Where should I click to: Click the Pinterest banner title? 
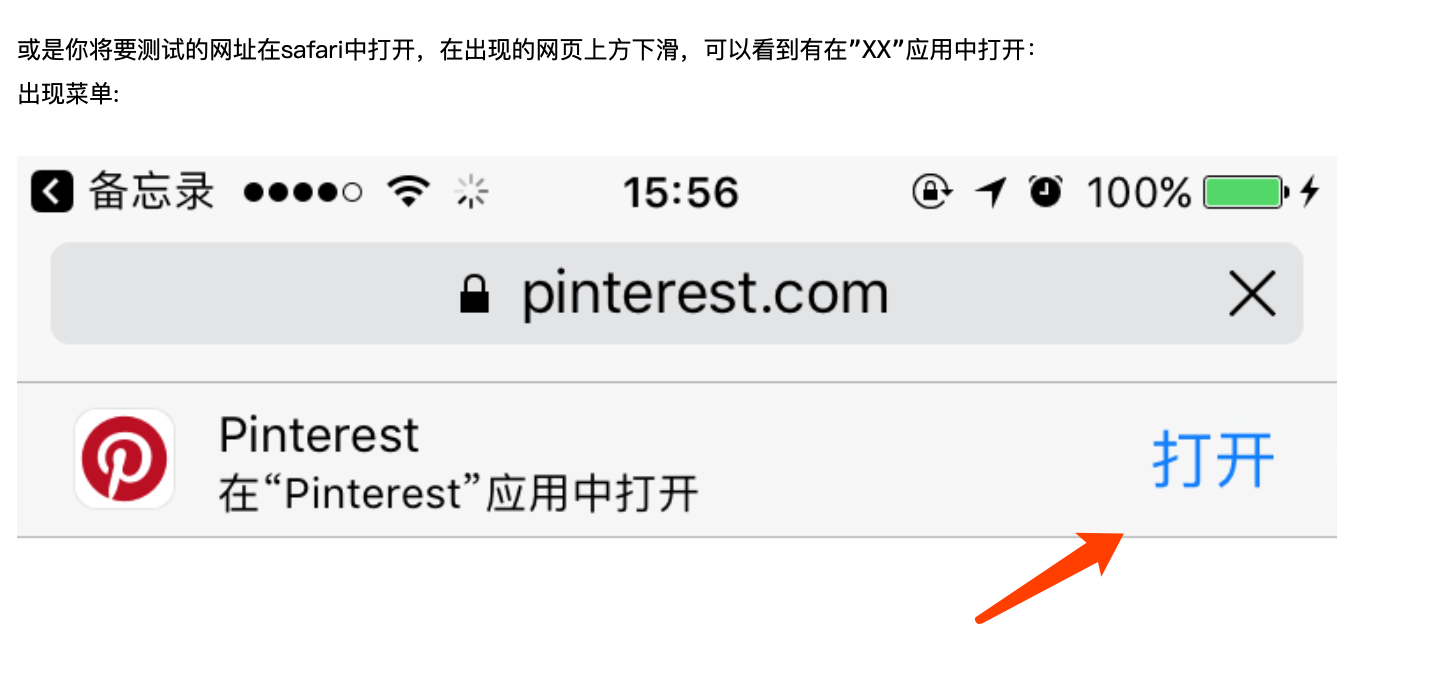coord(319,435)
